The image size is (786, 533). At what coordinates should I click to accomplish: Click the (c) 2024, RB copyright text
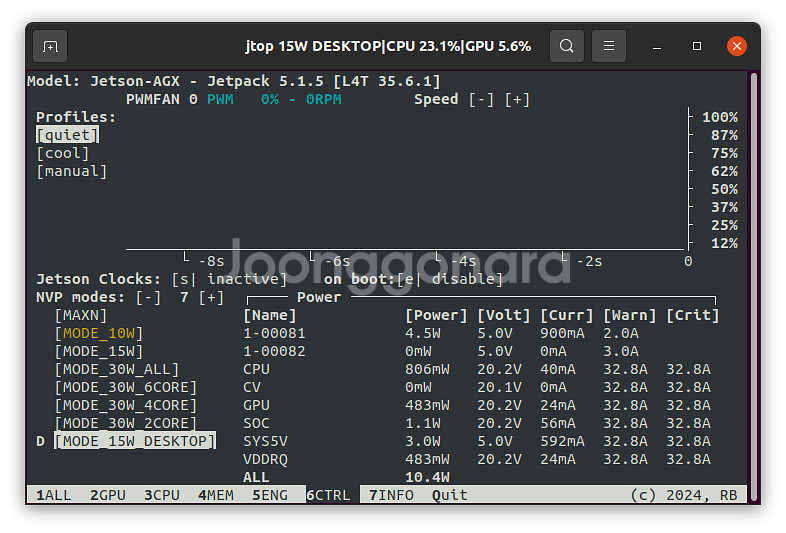(x=684, y=495)
